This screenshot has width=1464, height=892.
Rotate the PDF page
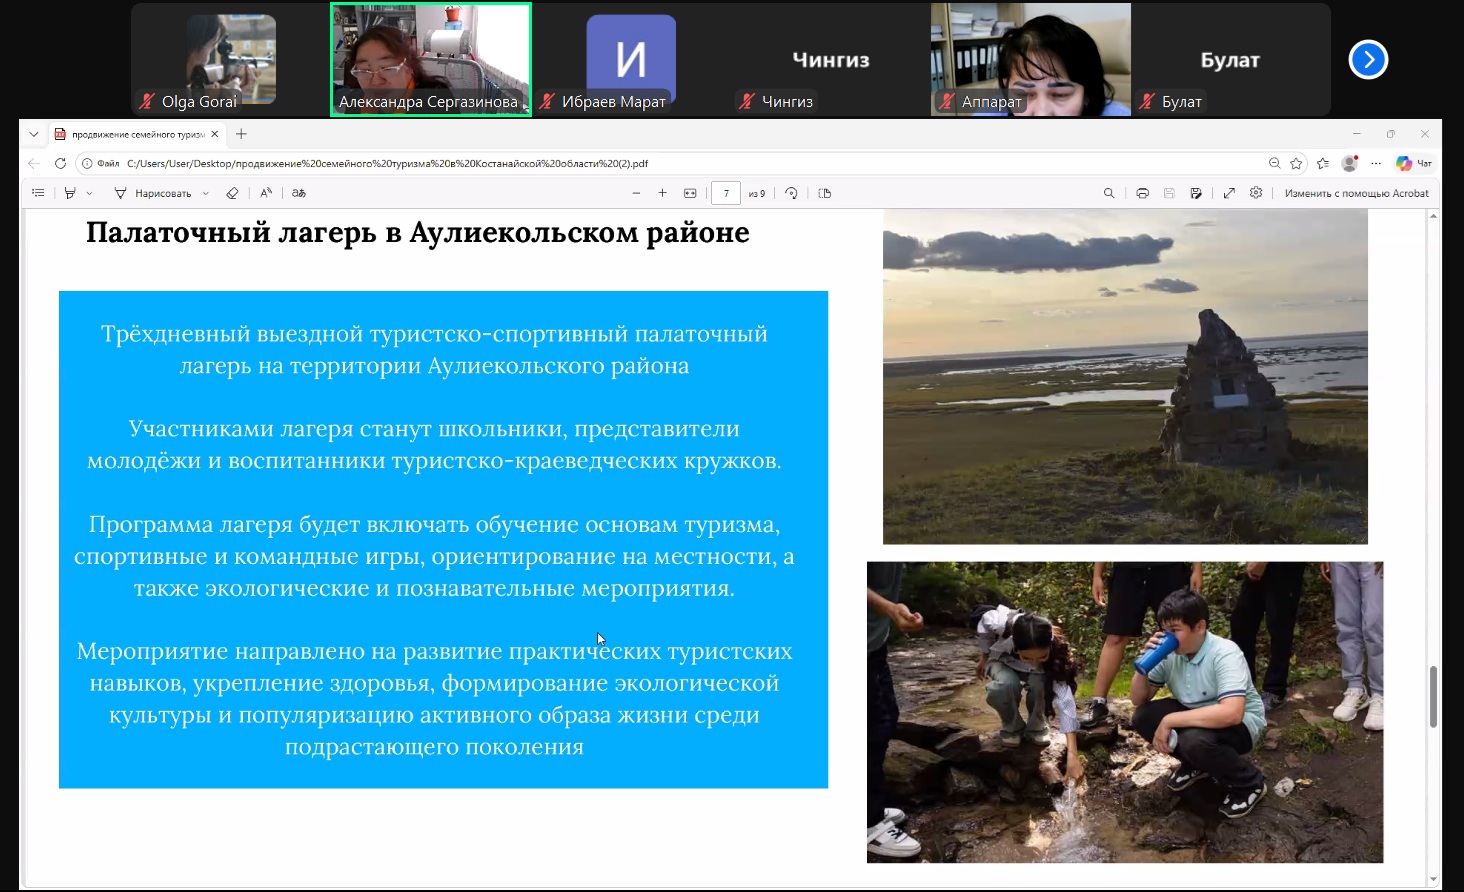(x=791, y=193)
